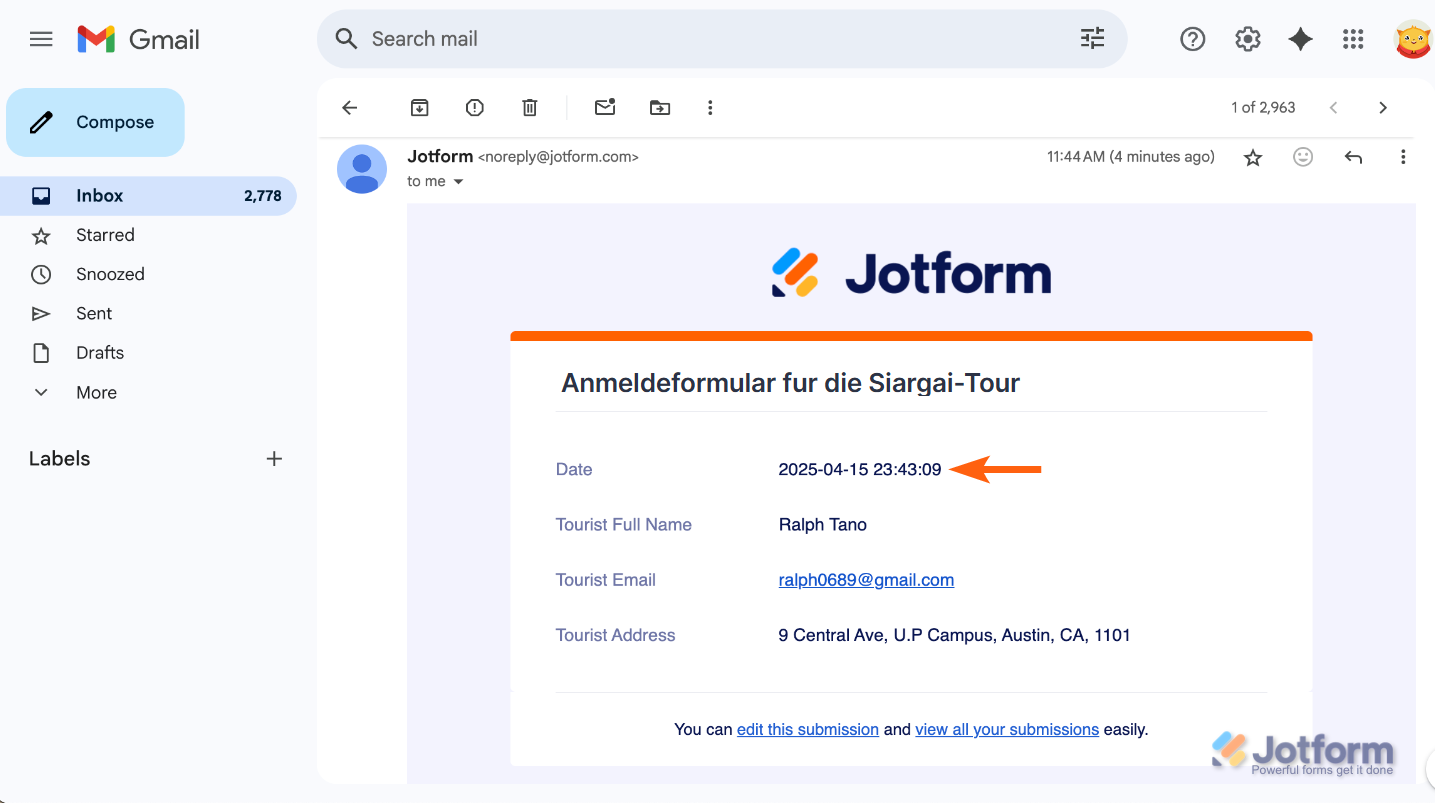Show recipient details next to "to me"

(459, 182)
